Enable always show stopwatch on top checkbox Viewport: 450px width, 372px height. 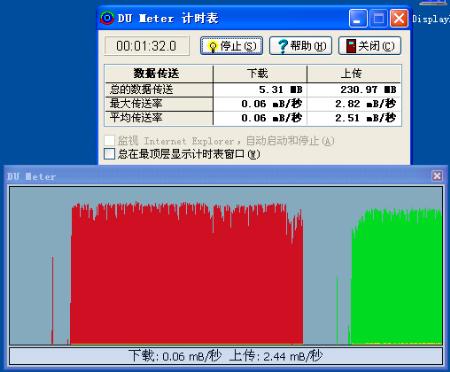(x=109, y=154)
